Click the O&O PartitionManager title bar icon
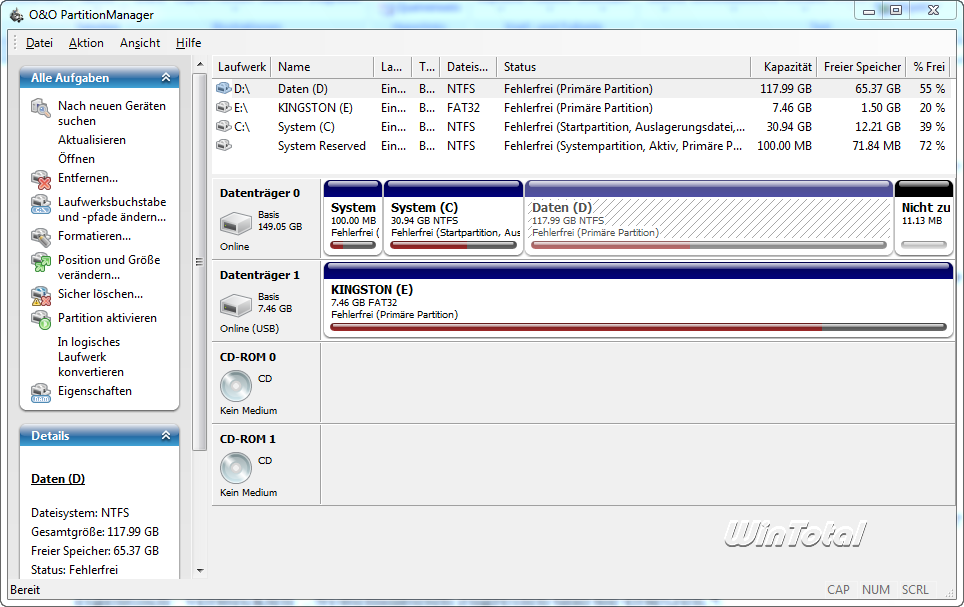 point(17,15)
